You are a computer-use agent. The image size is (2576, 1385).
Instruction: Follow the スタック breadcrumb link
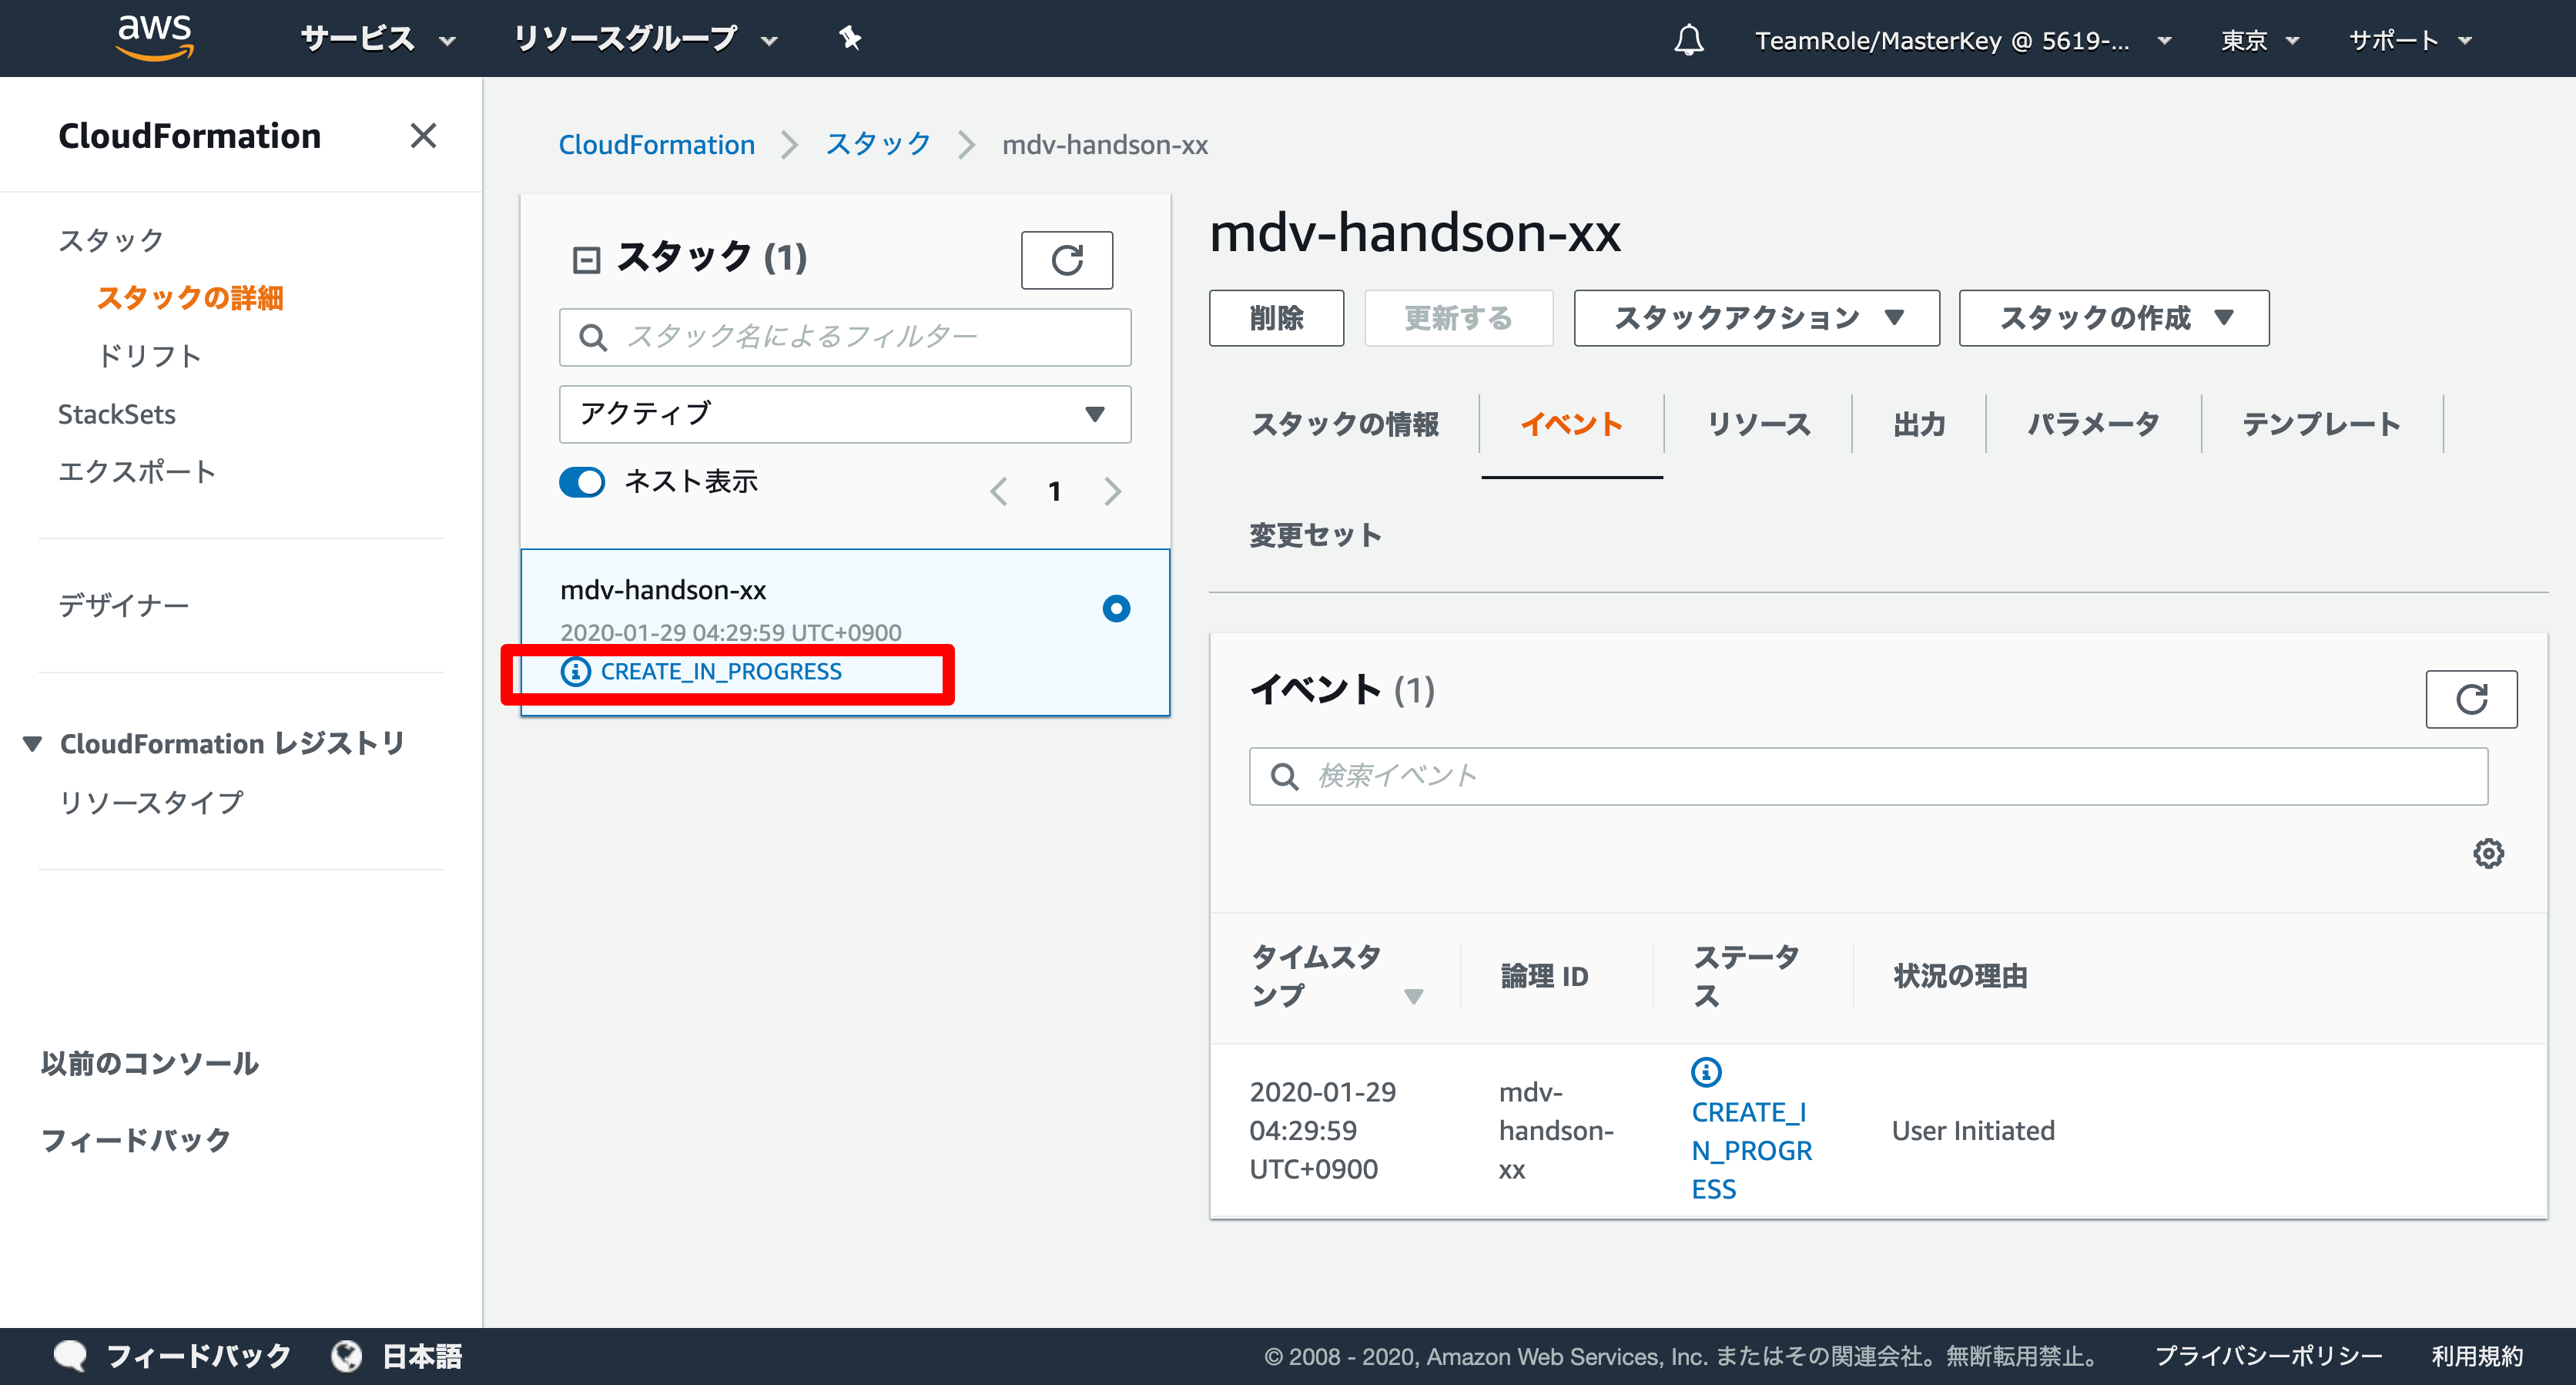tap(878, 145)
